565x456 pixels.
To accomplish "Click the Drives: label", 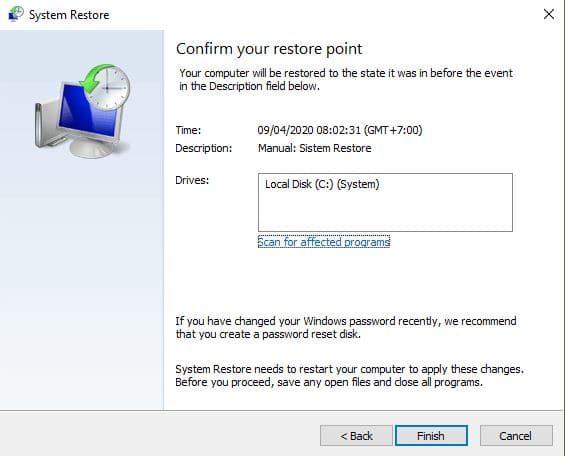I will tap(192, 180).
